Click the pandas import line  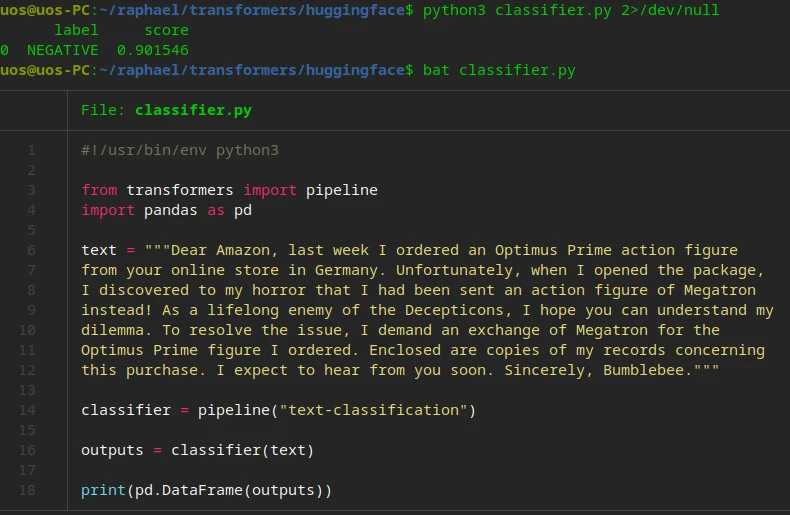[x=166, y=210]
